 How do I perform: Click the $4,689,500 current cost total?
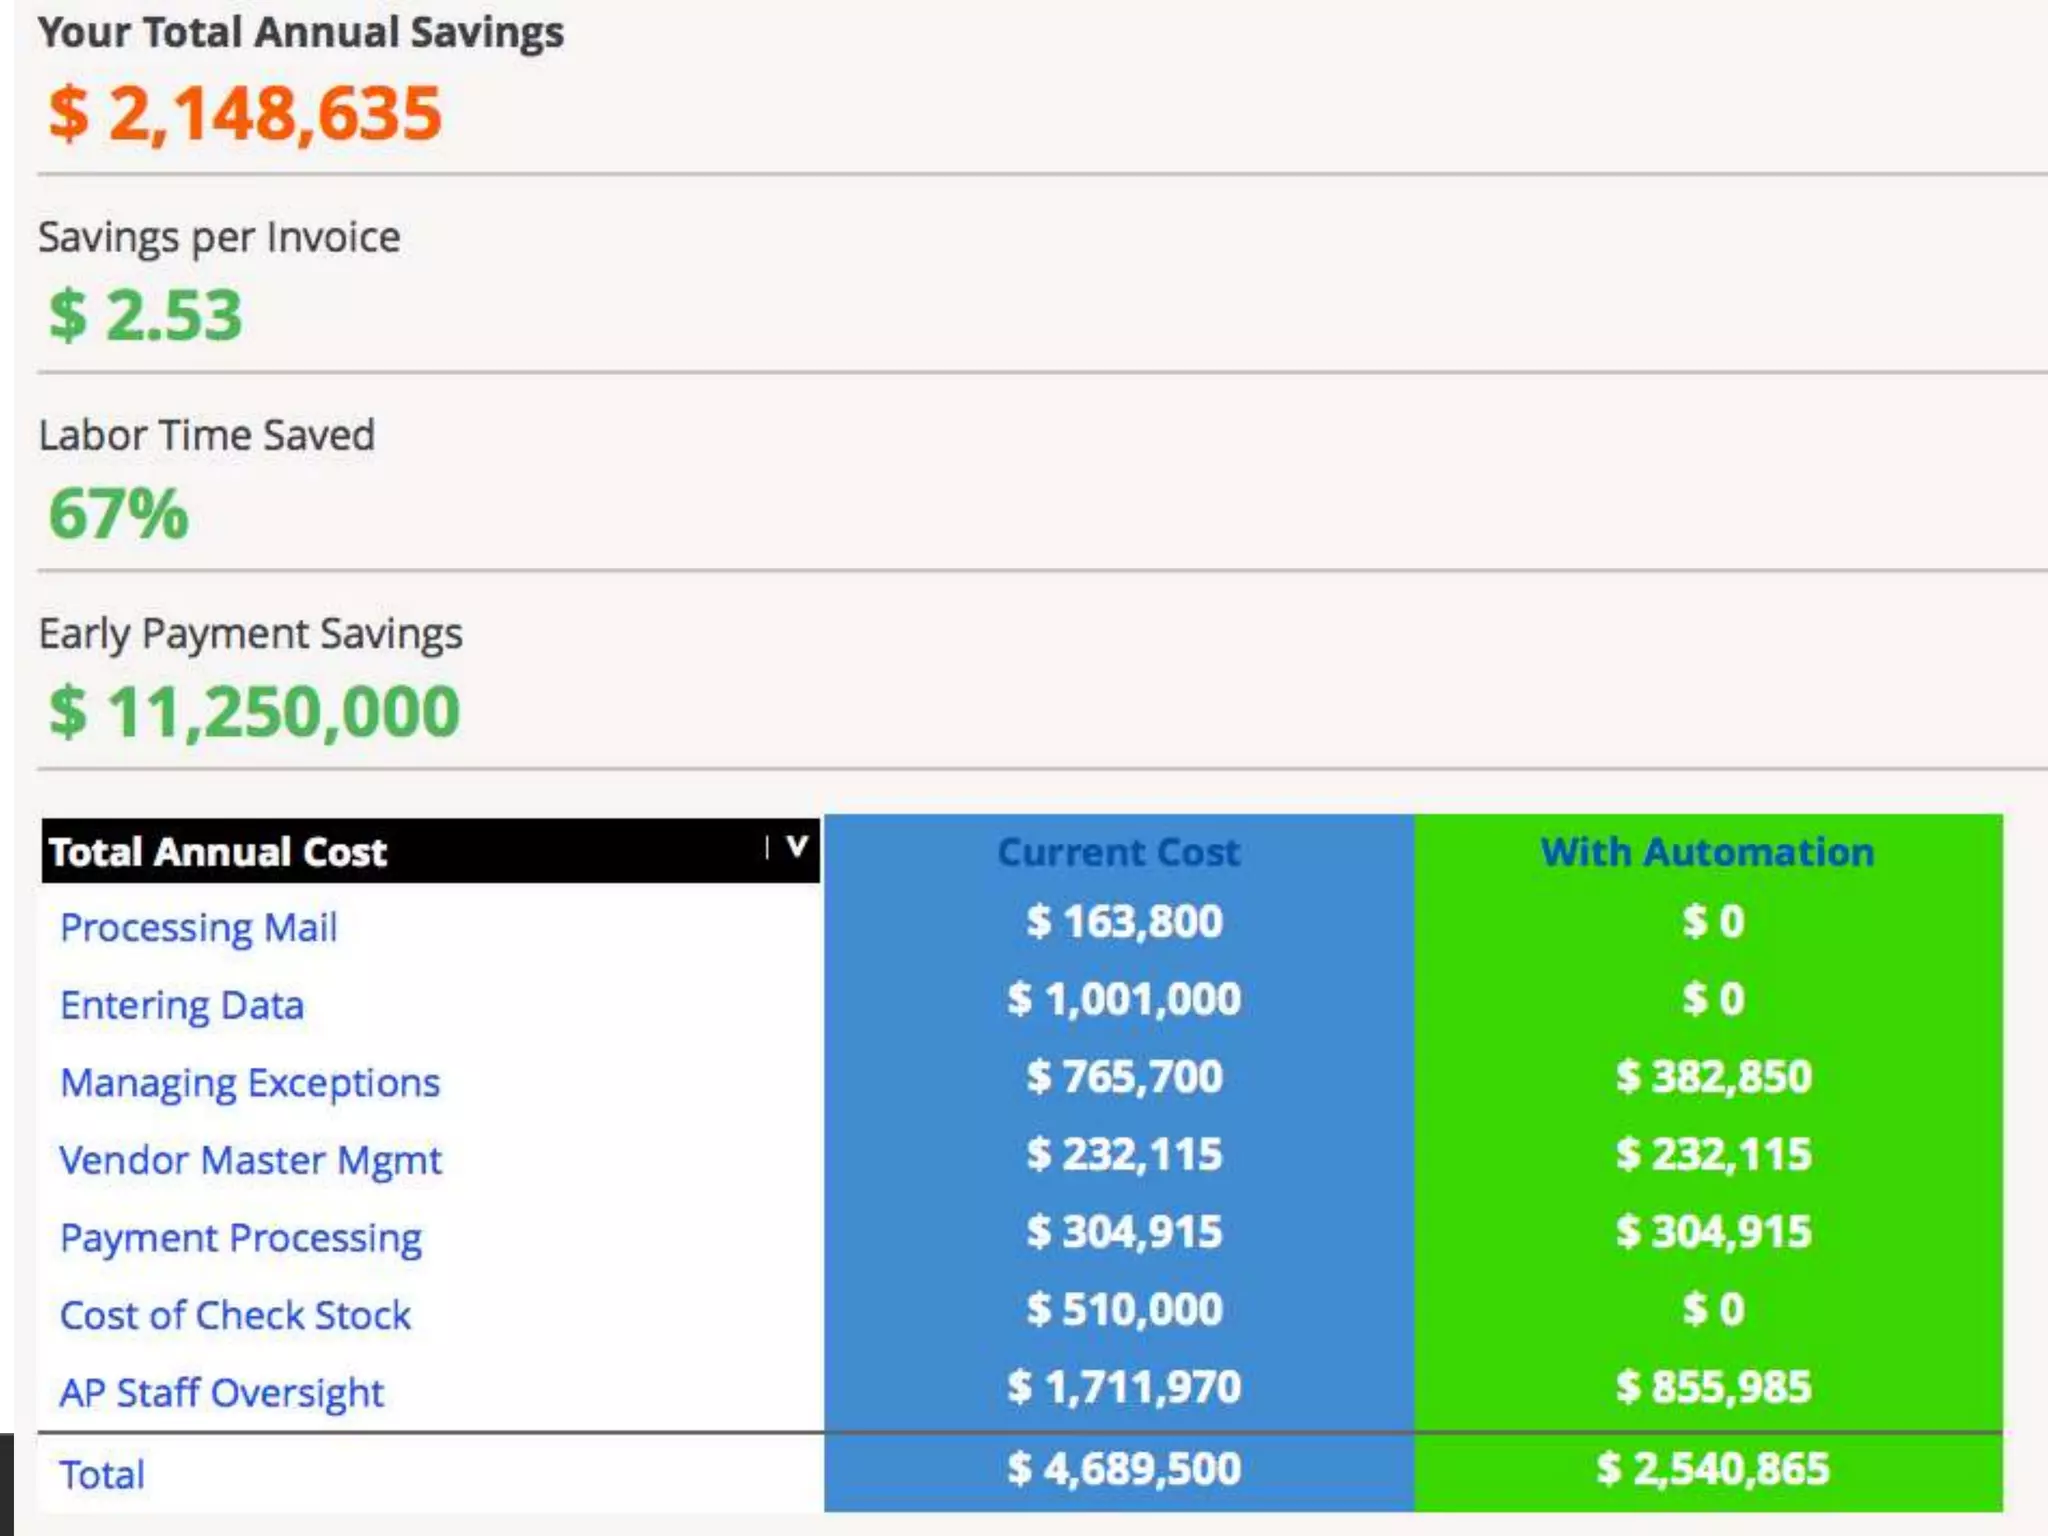[1124, 1469]
